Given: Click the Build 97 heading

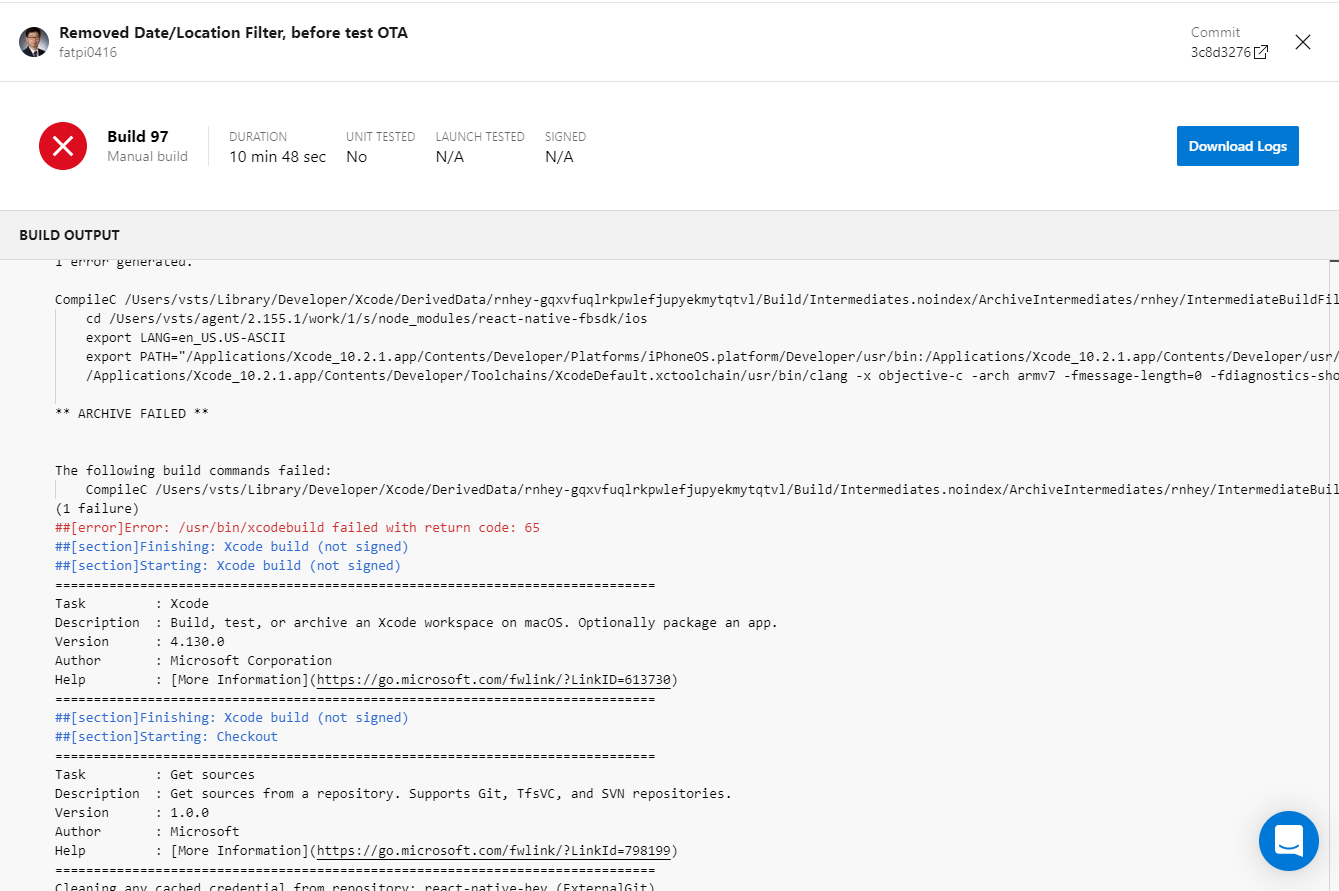Looking at the screenshot, I should (139, 135).
